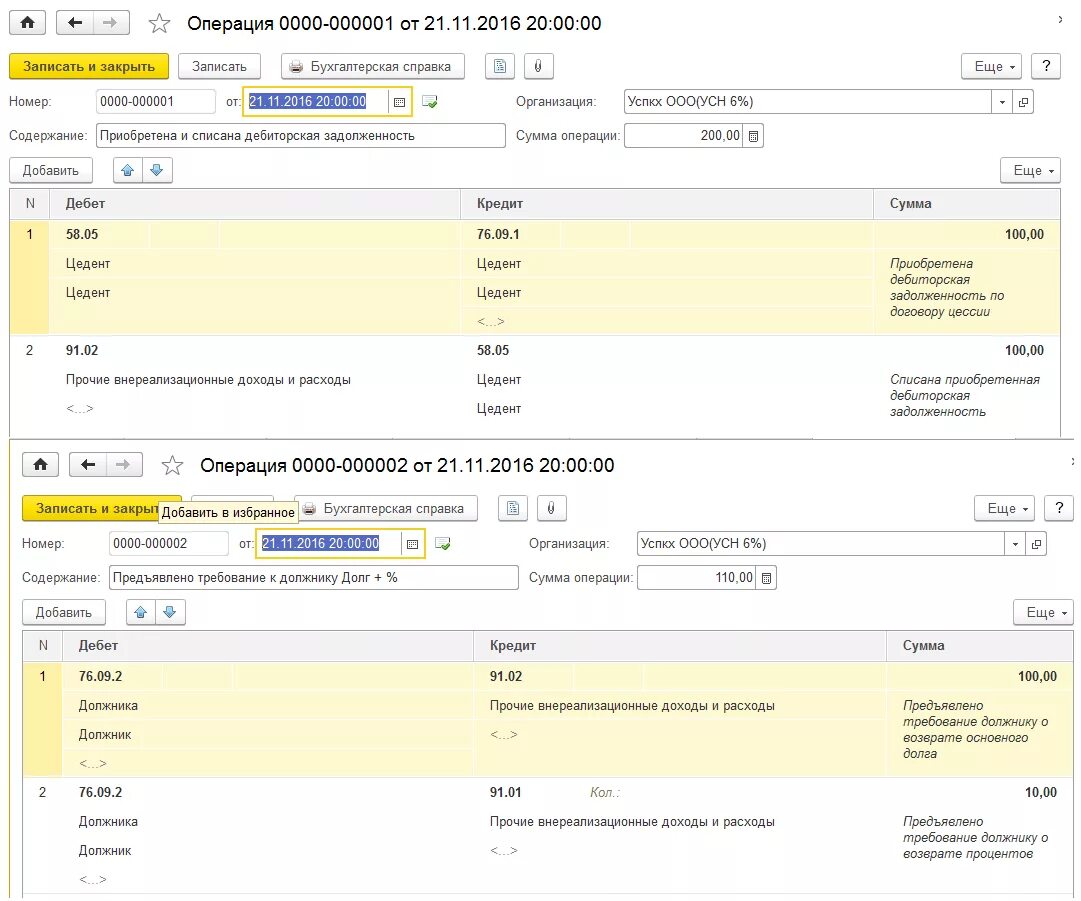Open calculator for Сумма операции 200,00

point(754,136)
